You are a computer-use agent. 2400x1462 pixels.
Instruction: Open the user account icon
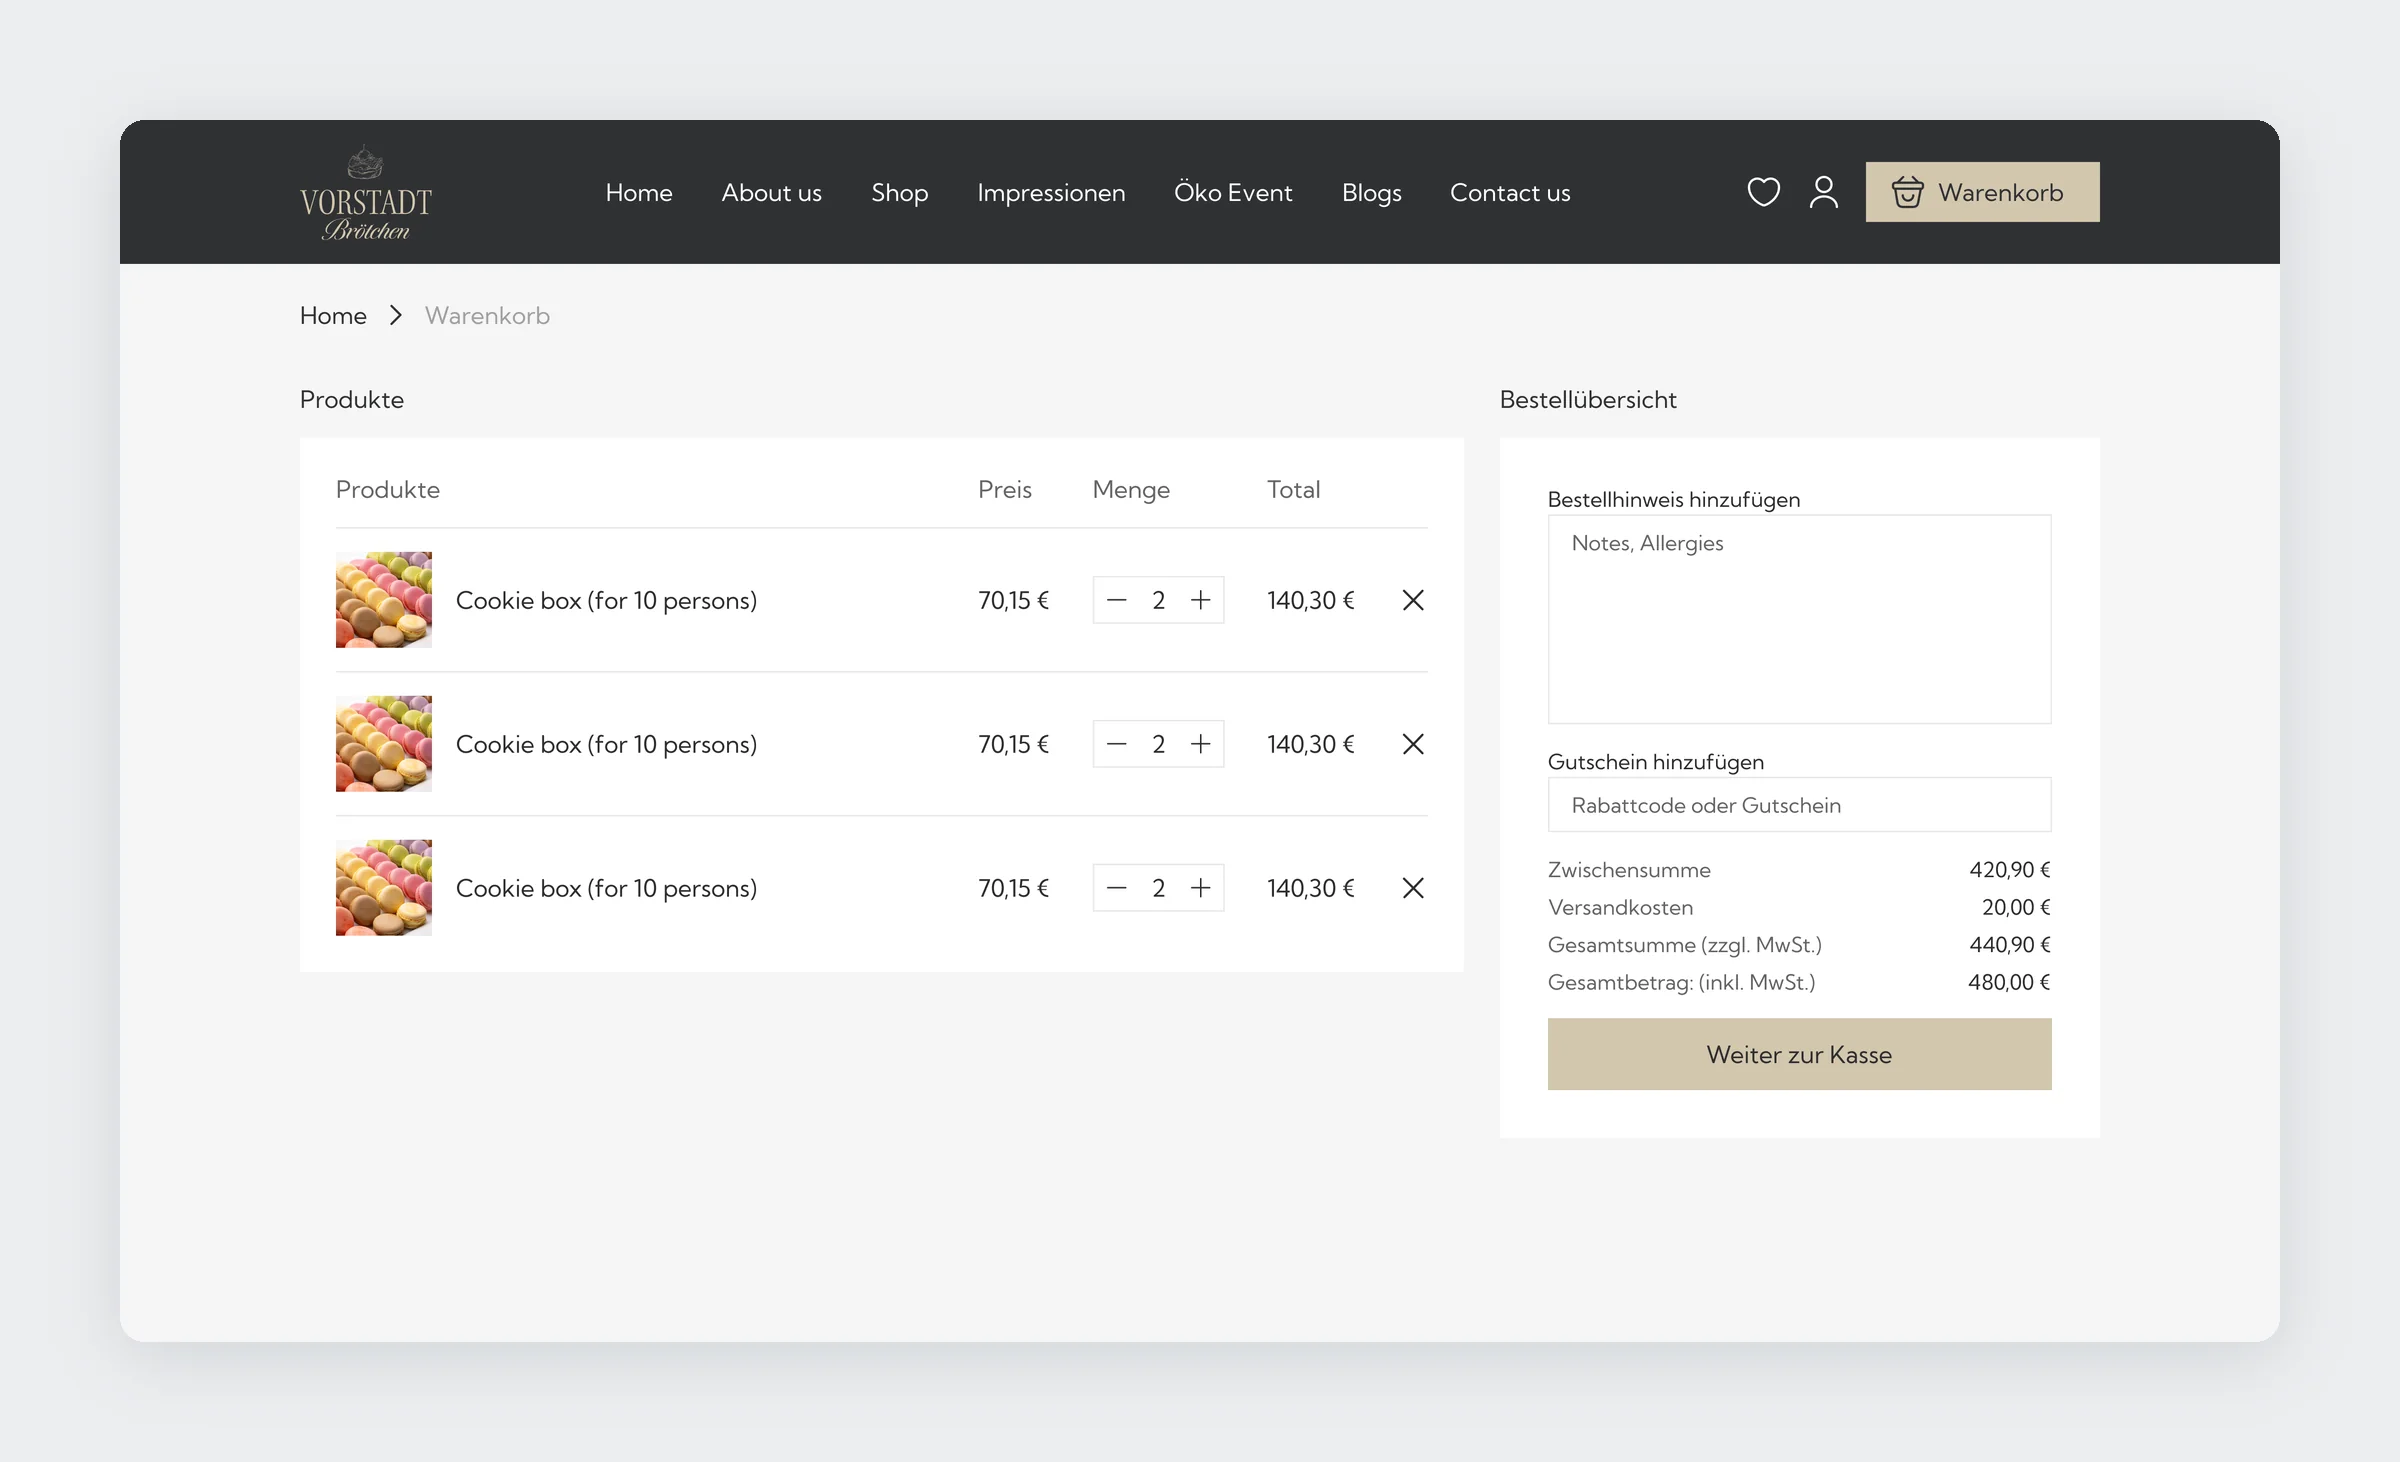(x=1824, y=192)
